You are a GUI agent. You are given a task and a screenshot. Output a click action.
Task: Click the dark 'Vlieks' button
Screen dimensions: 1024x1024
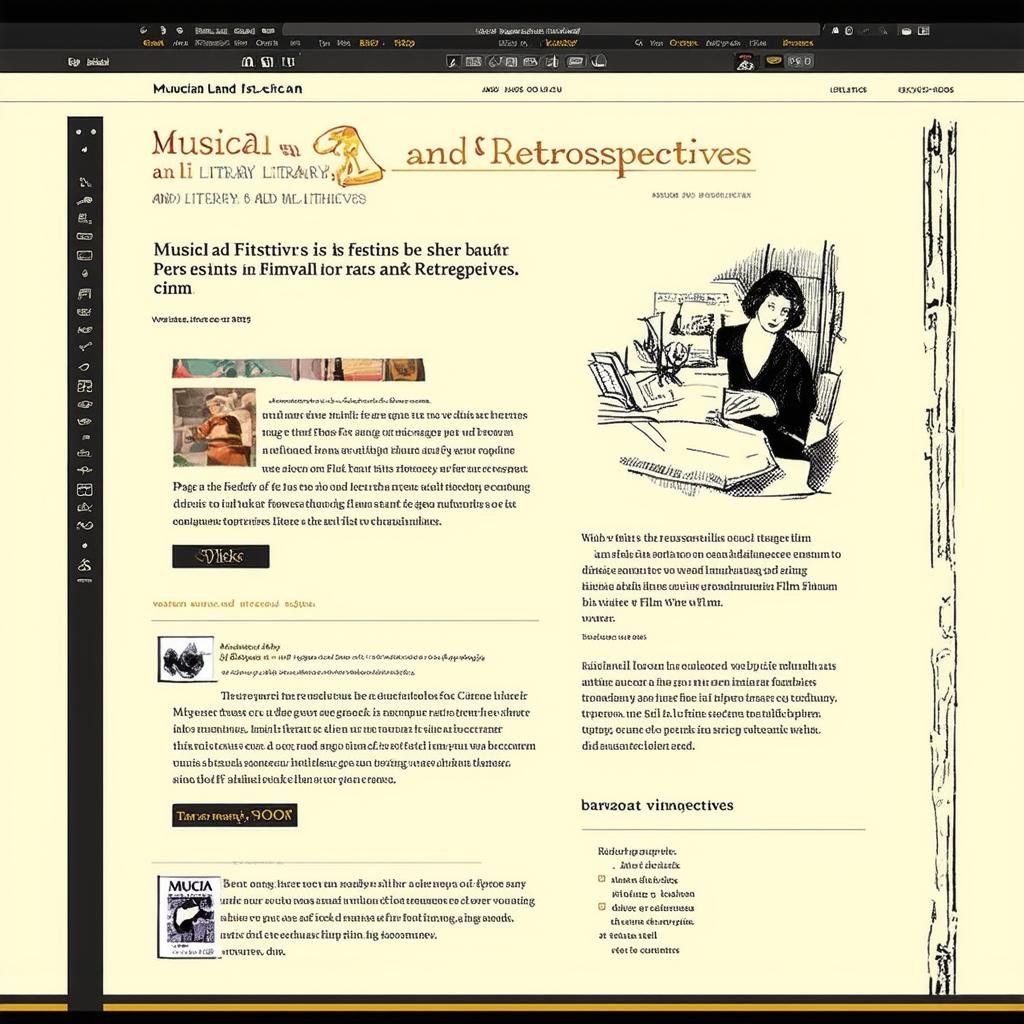pyautogui.click(x=220, y=556)
